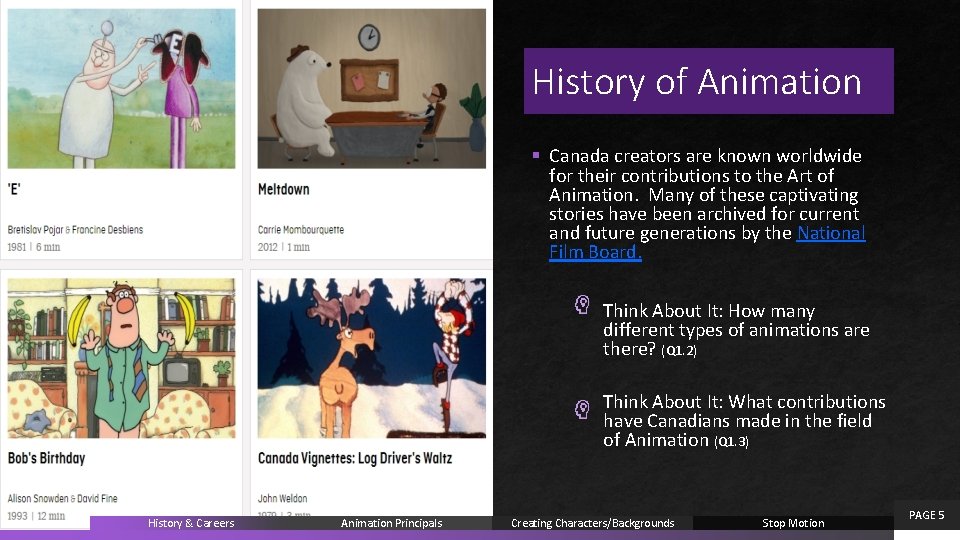Screen dimensions: 960x540
Task: Click the '1993 | 12 min' film details
Action: [x=36, y=516]
